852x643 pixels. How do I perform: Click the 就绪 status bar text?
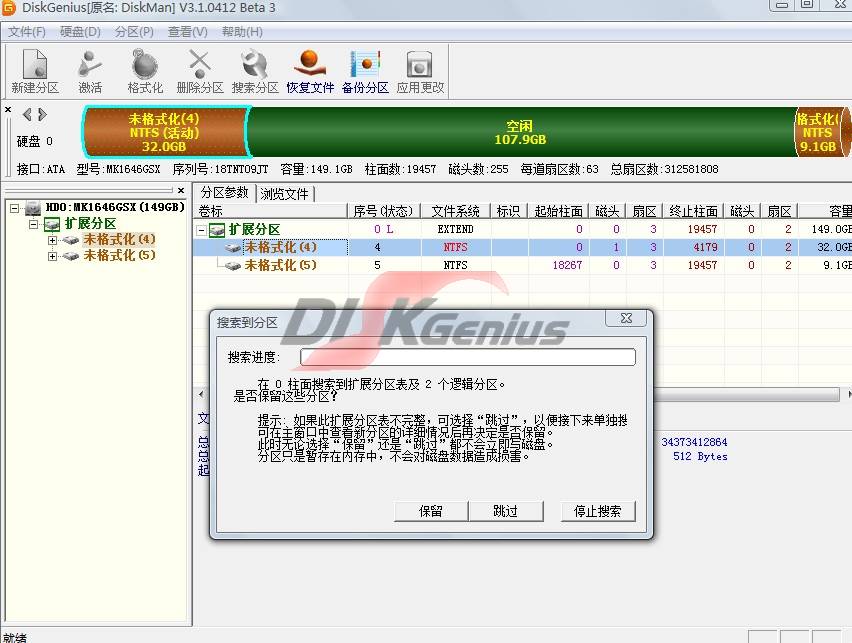(15, 638)
